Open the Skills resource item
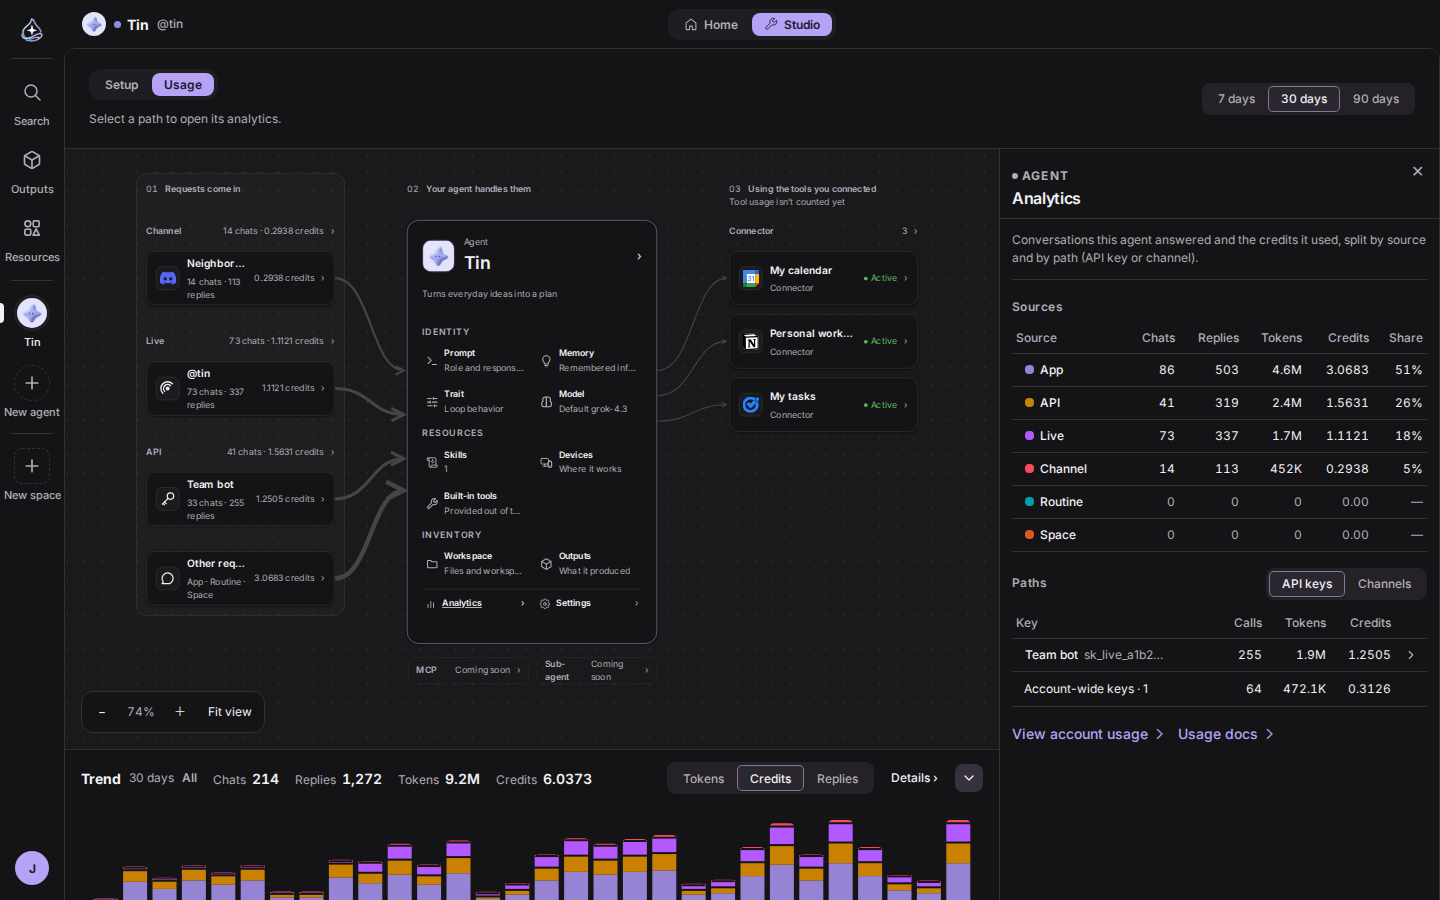Viewport: 1440px width, 900px height. pyautogui.click(x=475, y=462)
